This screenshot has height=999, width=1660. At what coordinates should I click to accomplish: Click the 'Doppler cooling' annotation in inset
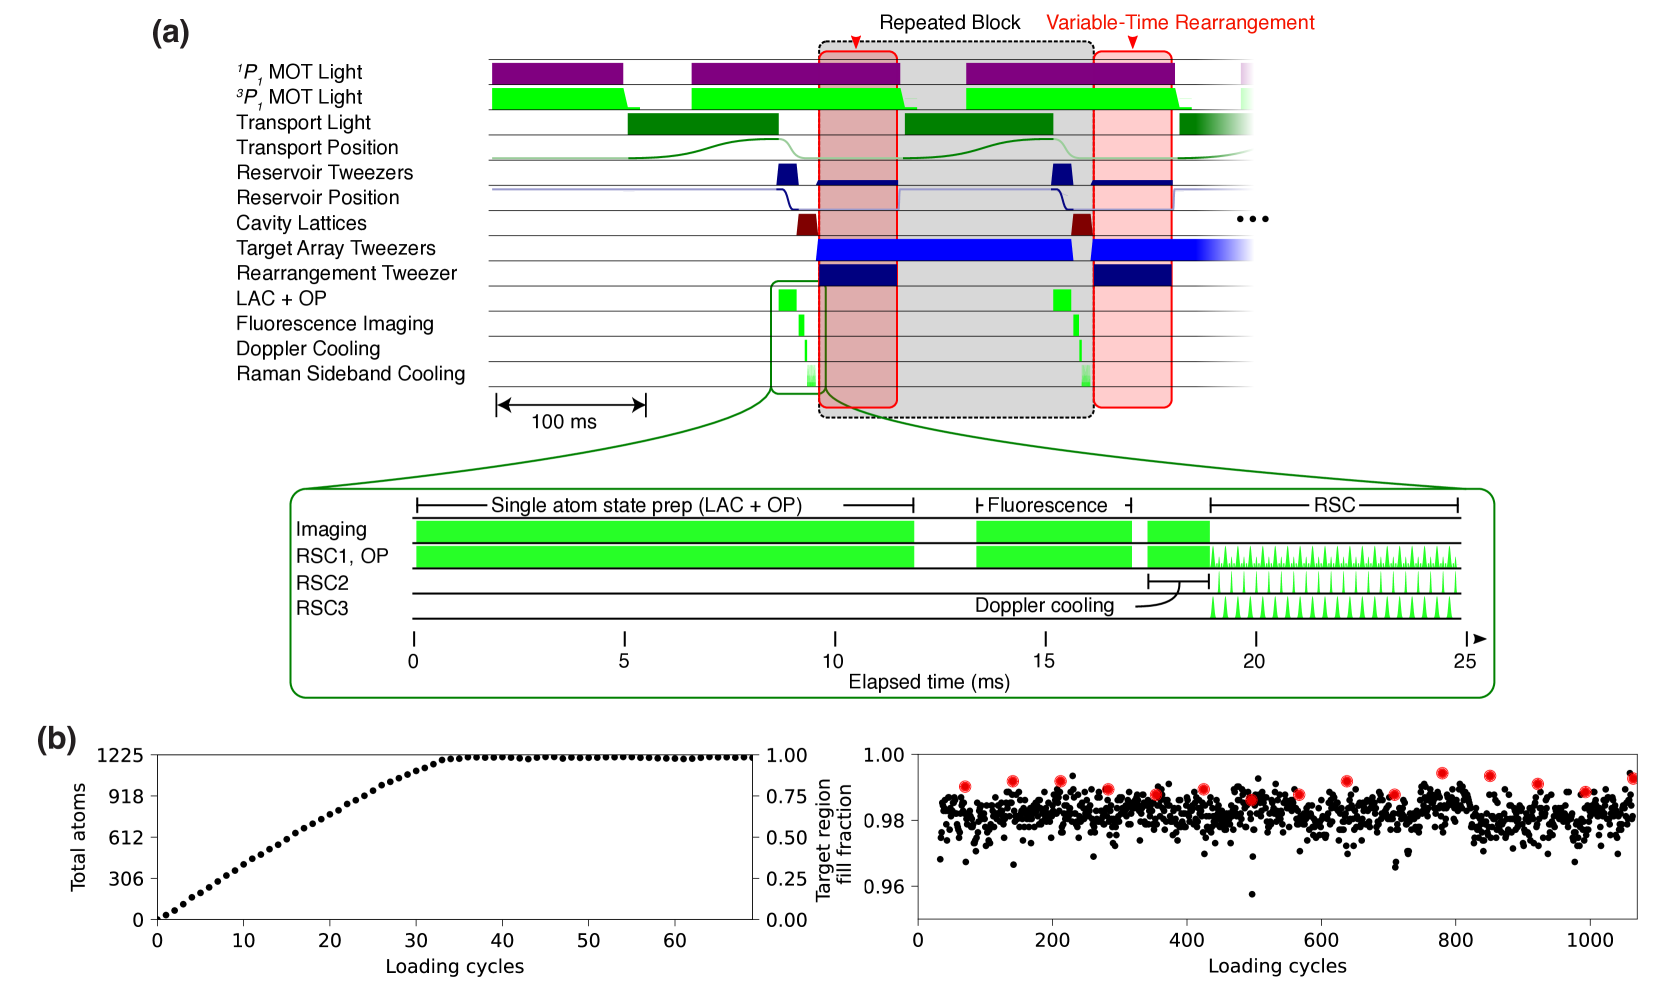tap(1044, 605)
